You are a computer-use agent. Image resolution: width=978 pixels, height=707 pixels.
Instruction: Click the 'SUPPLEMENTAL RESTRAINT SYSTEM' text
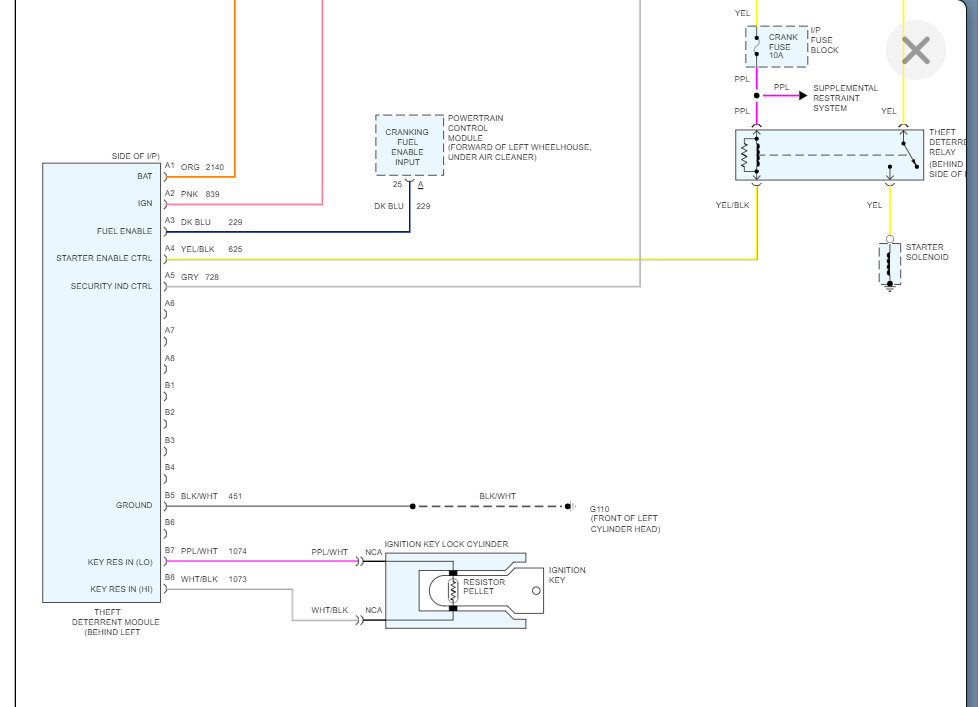coord(845,98)
